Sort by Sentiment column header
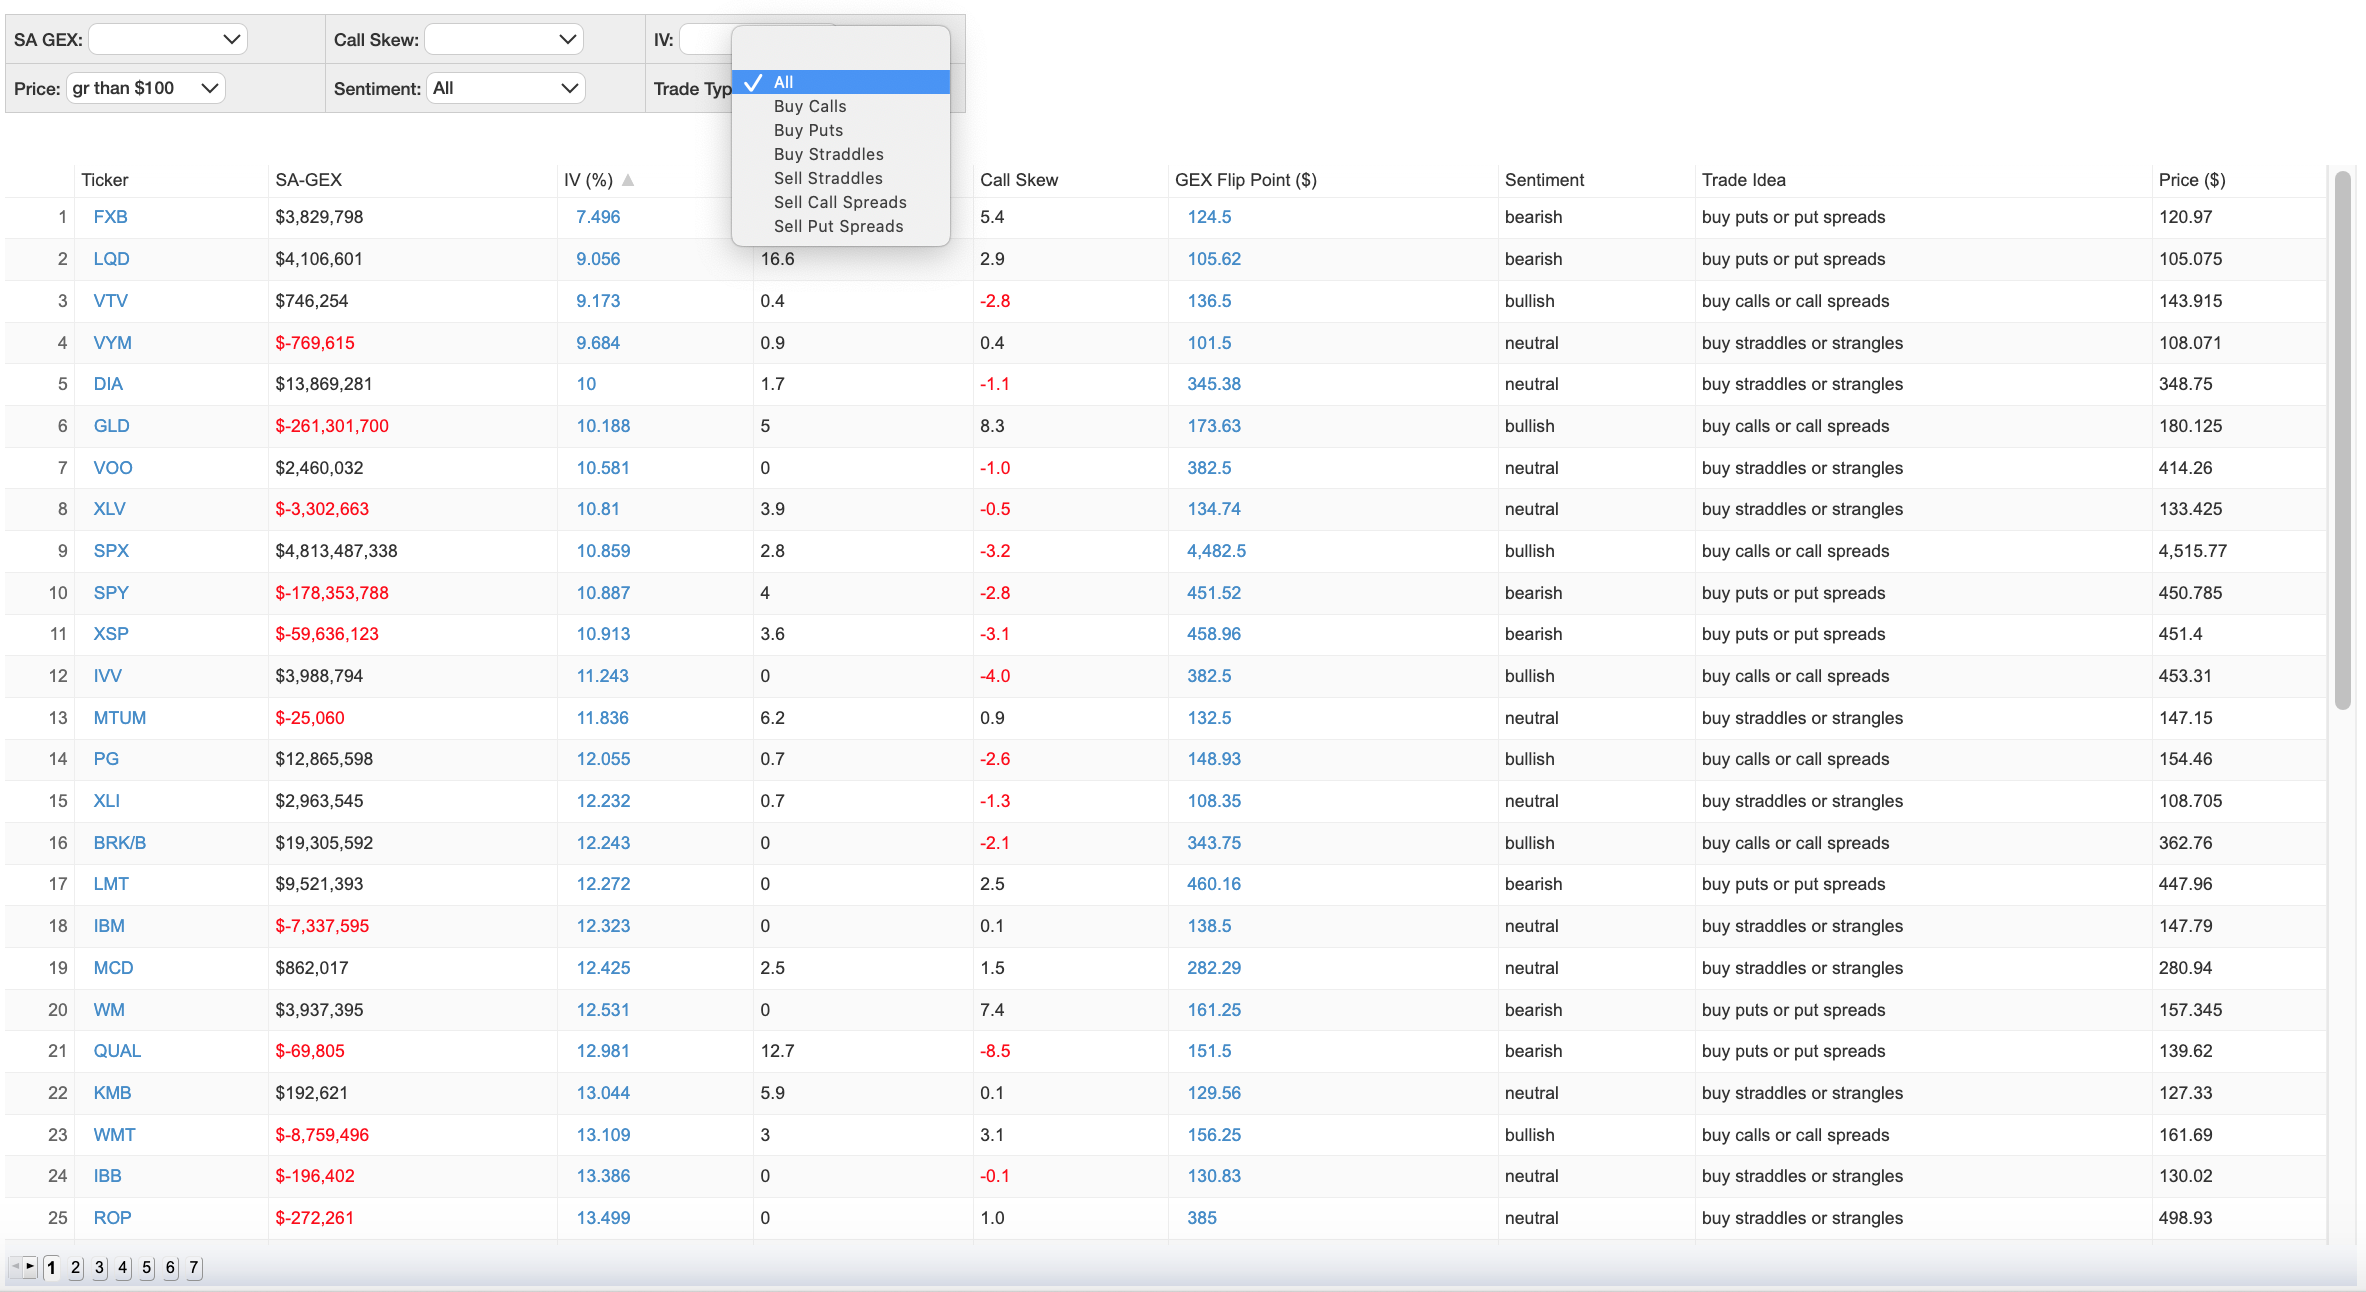2366x1292 pixels. (1544, 180)
